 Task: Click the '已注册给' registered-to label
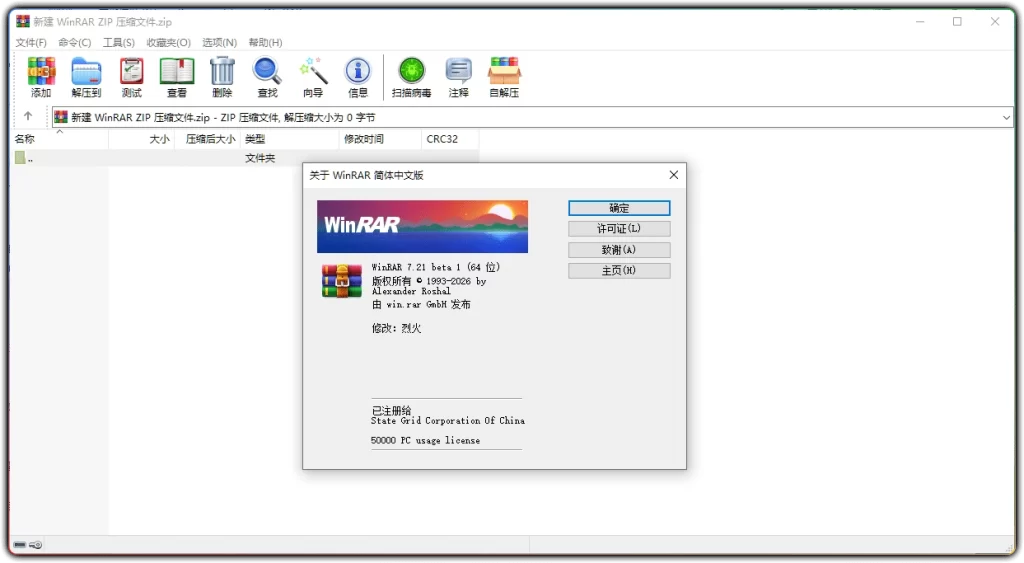click(x=391, y=410)
